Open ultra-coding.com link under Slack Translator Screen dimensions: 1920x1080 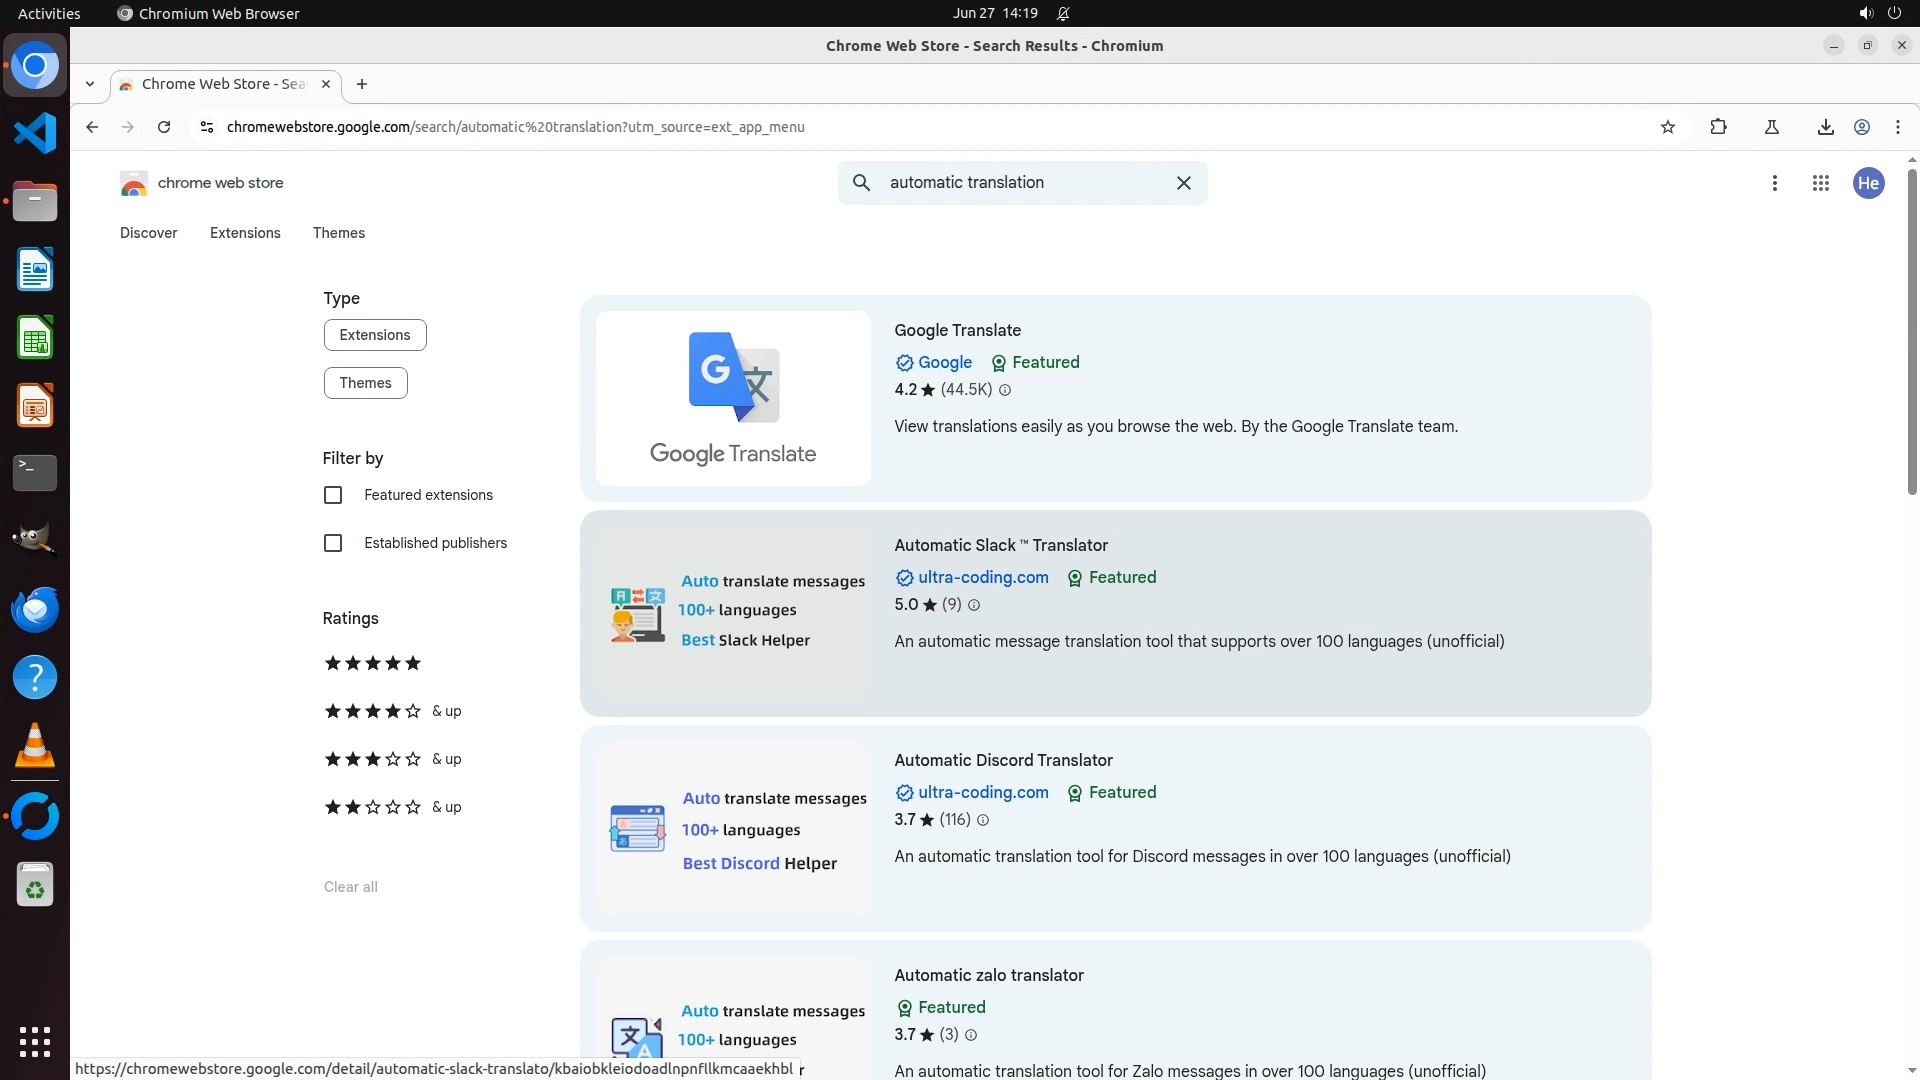[x=982, y=578]
